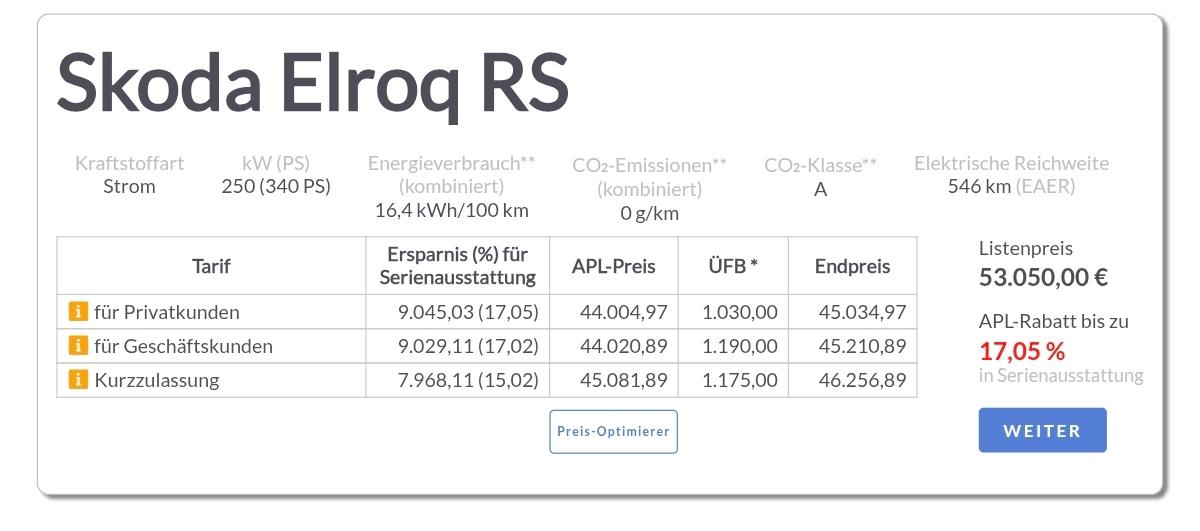Click the Endpreis column header
Image resolution: width=1200 pixels, height=531 pixels.
pyautogui.click(x=852, y=266)
